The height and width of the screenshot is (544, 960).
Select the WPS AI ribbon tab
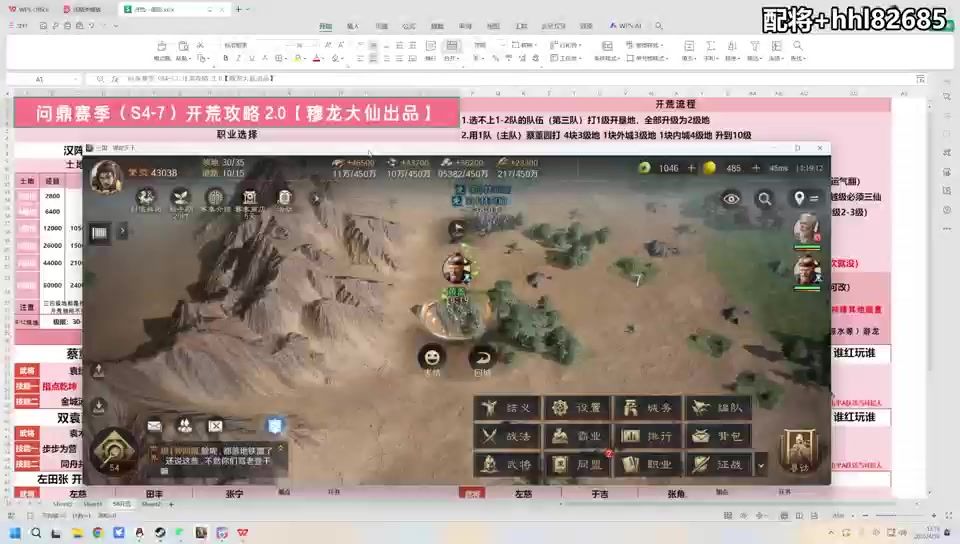click(x=628, y=26)
